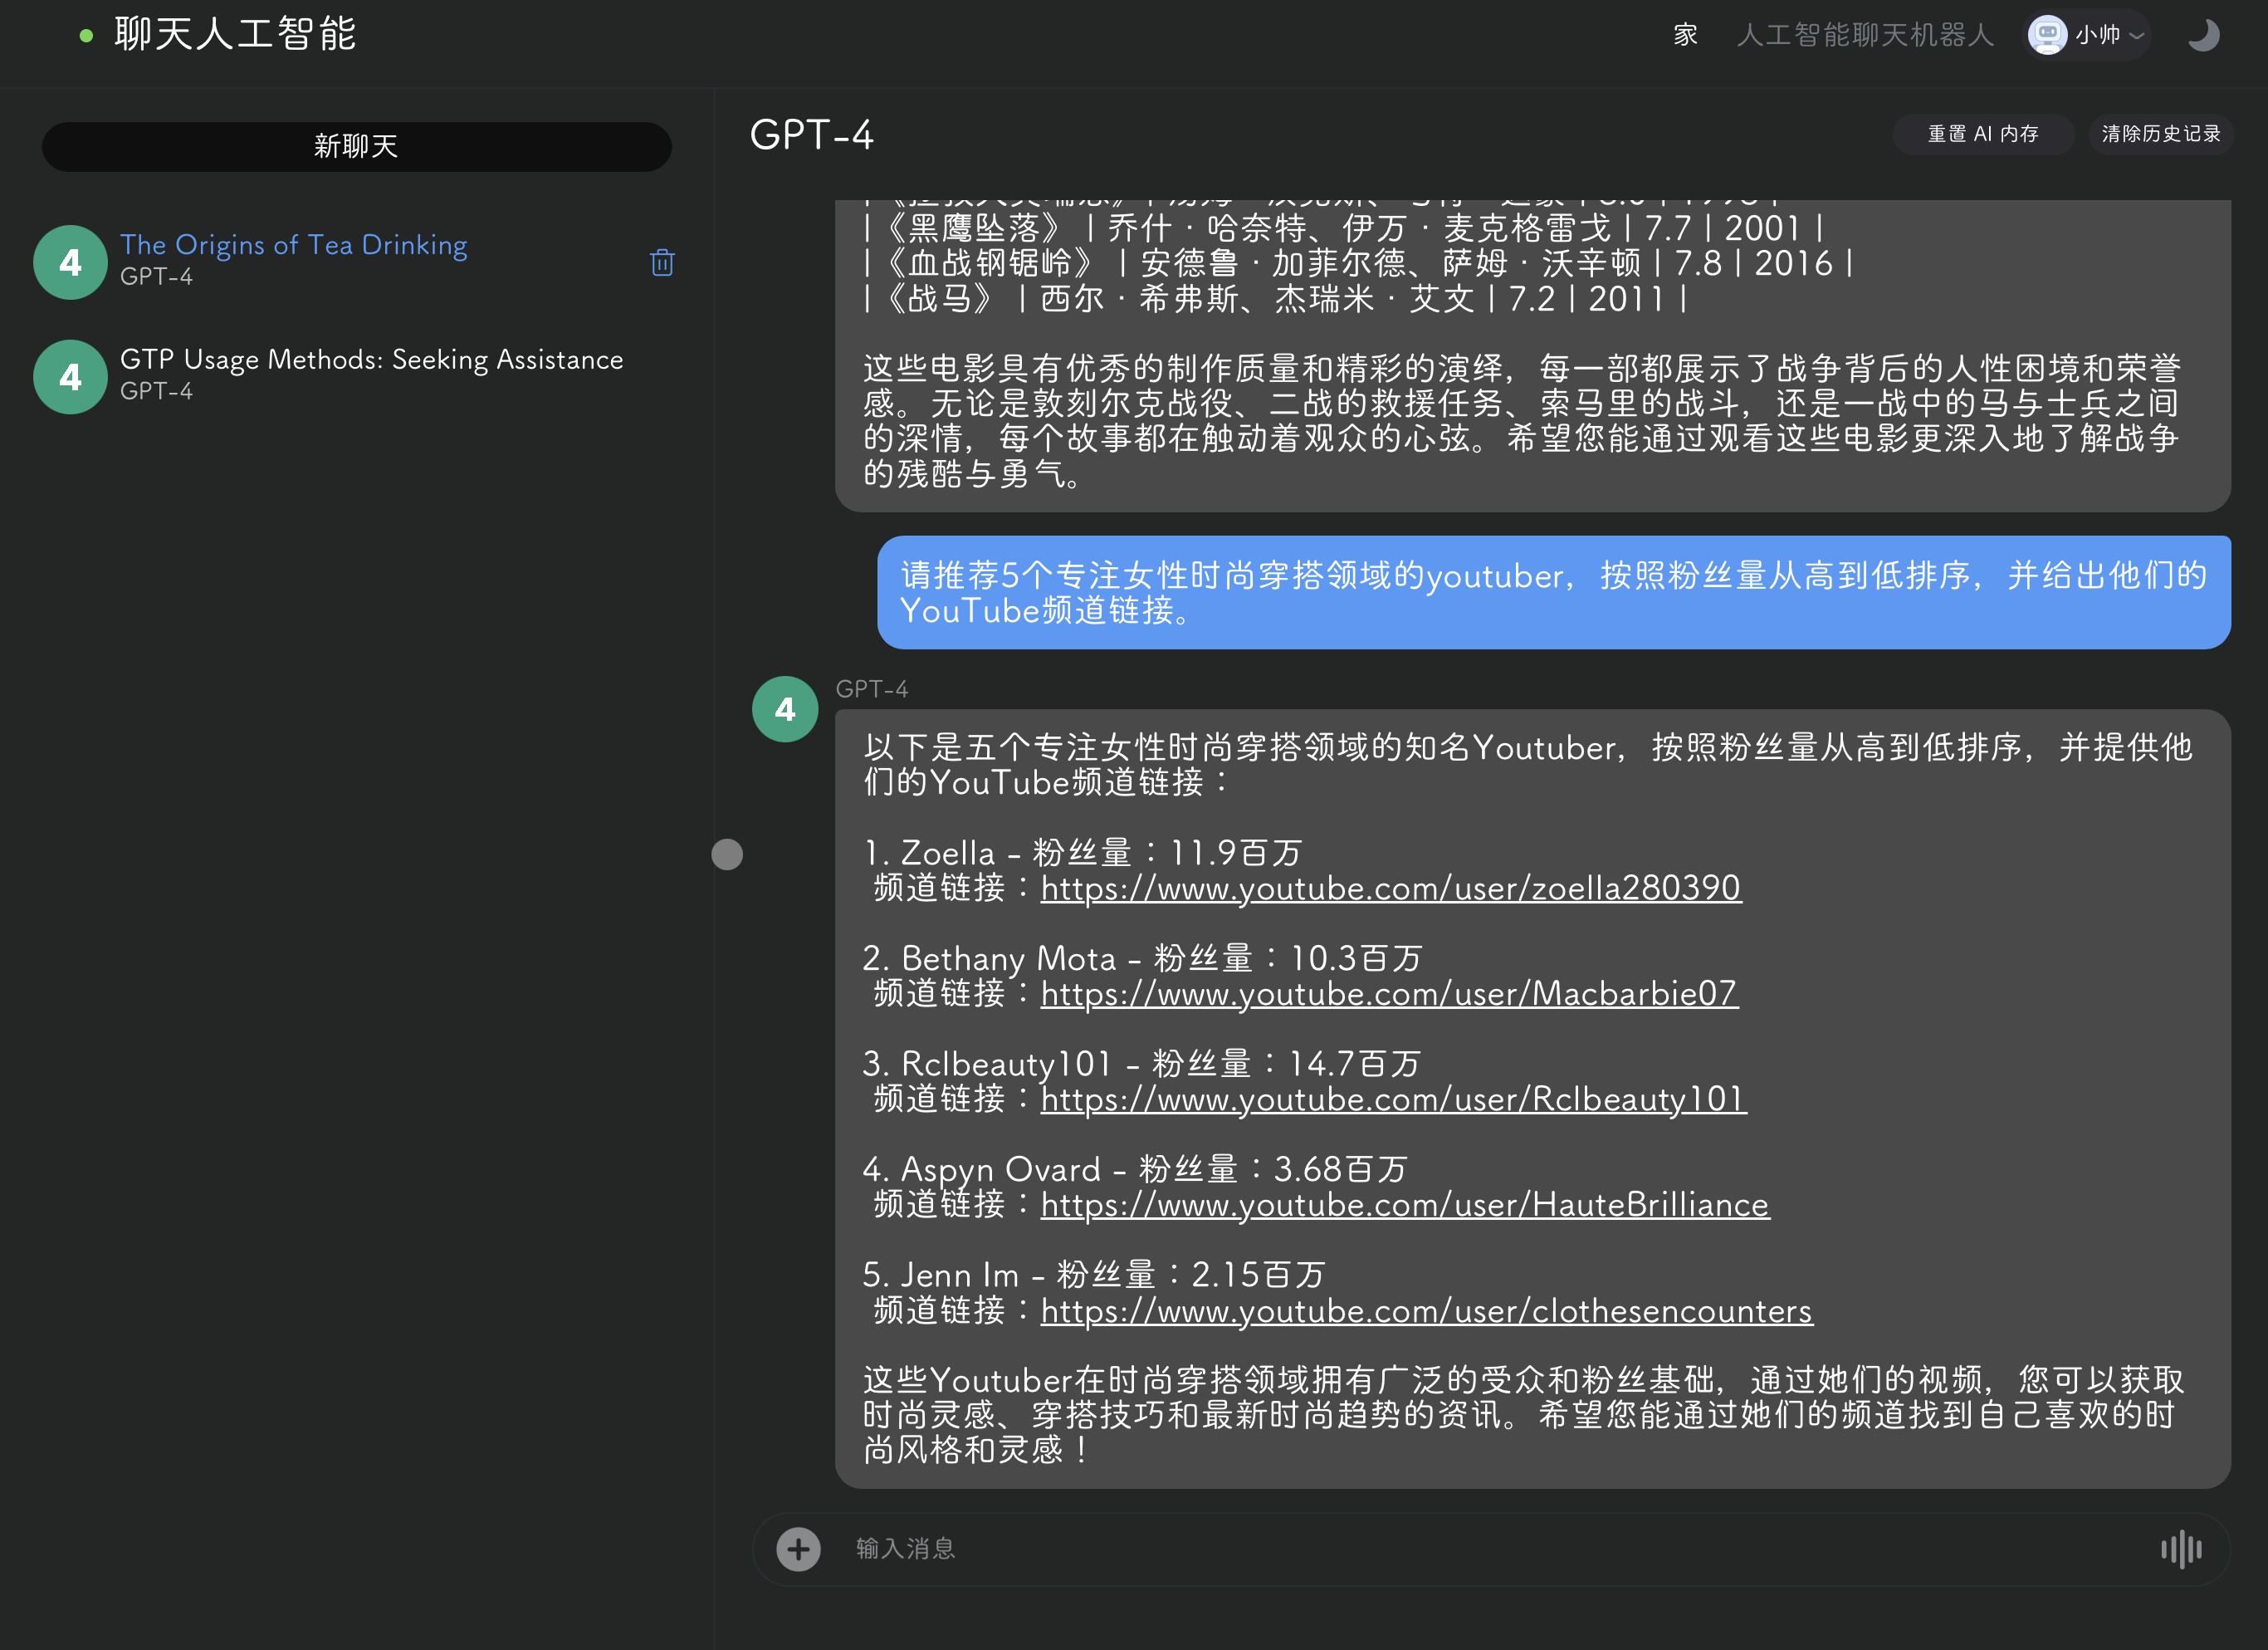Screen dimensions: 2268x1650
Task: Click avatar icon of GTP Usage chat
Action: (x=70, y=377)
